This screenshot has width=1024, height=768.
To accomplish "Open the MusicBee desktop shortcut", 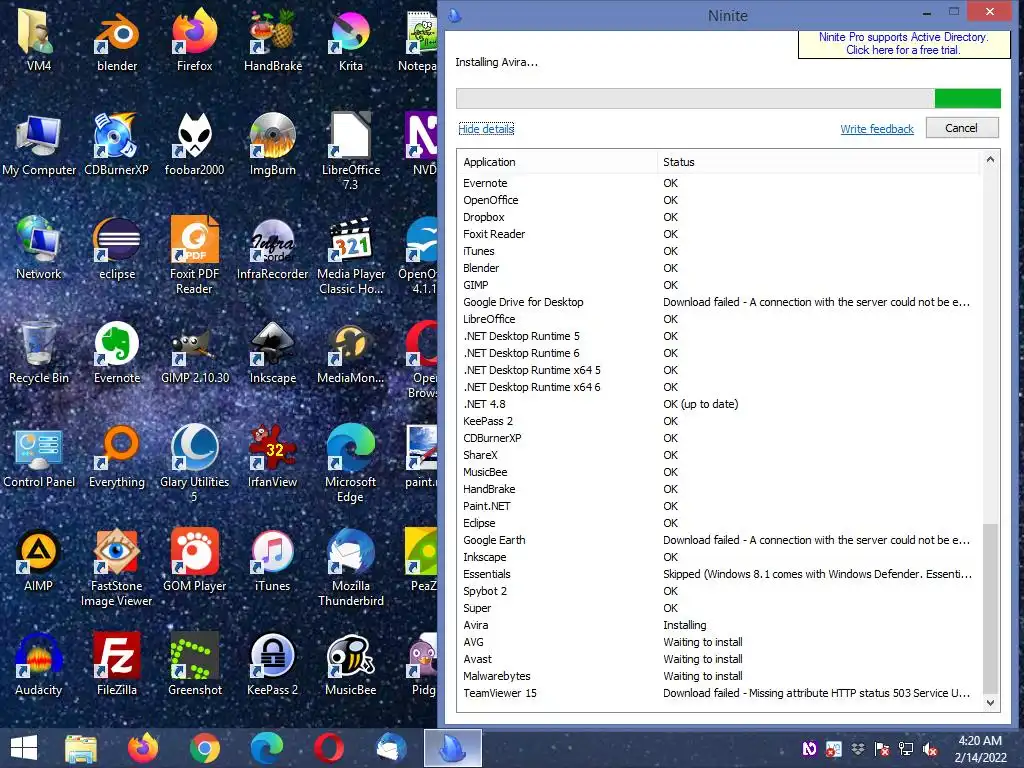I will (x=351, y=664).
